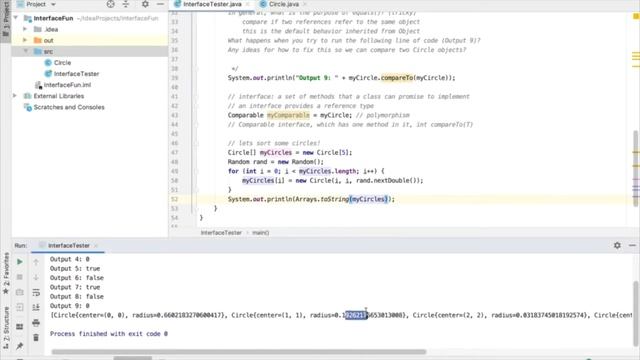Viewport: 640px width, 360px height.
Task: Click the Run panel vertical scrollbar
Action: 636,314
